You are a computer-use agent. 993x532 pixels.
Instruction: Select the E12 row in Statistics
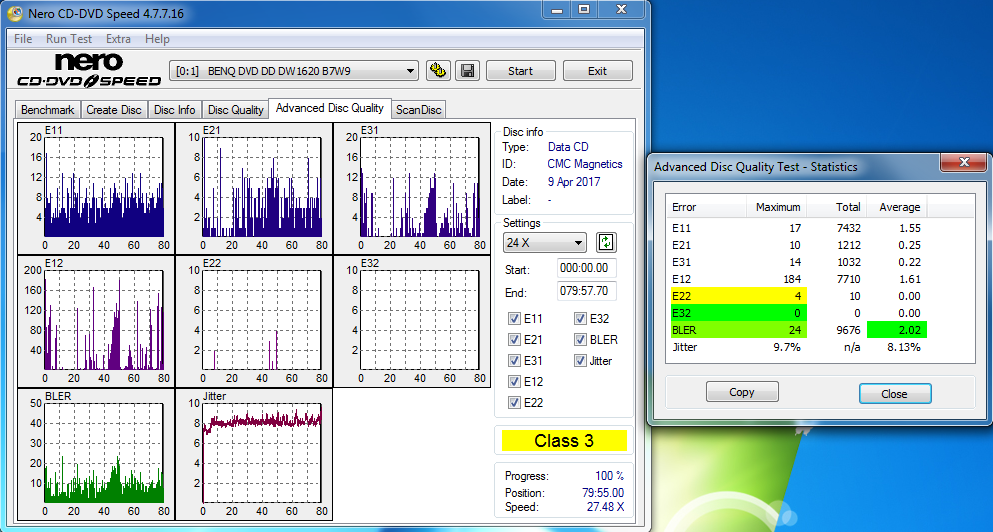pos(797,279)
